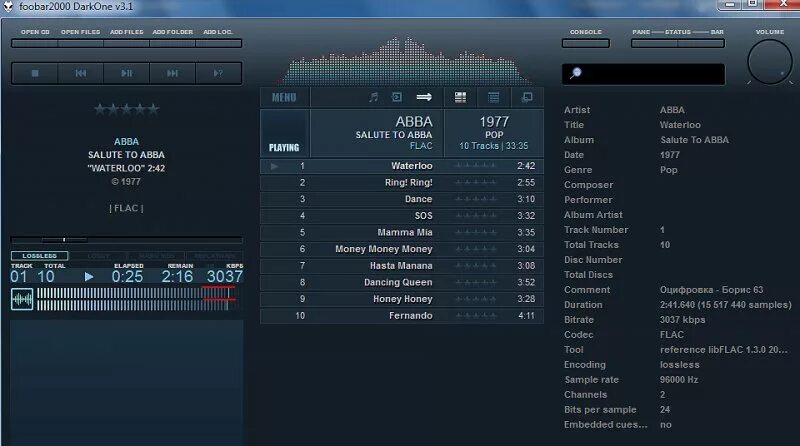Image resolution: width=800 pixels, height=446 pixels.
Task: Select track 5 Mamma Mia
Action: [x=402, y=232]
